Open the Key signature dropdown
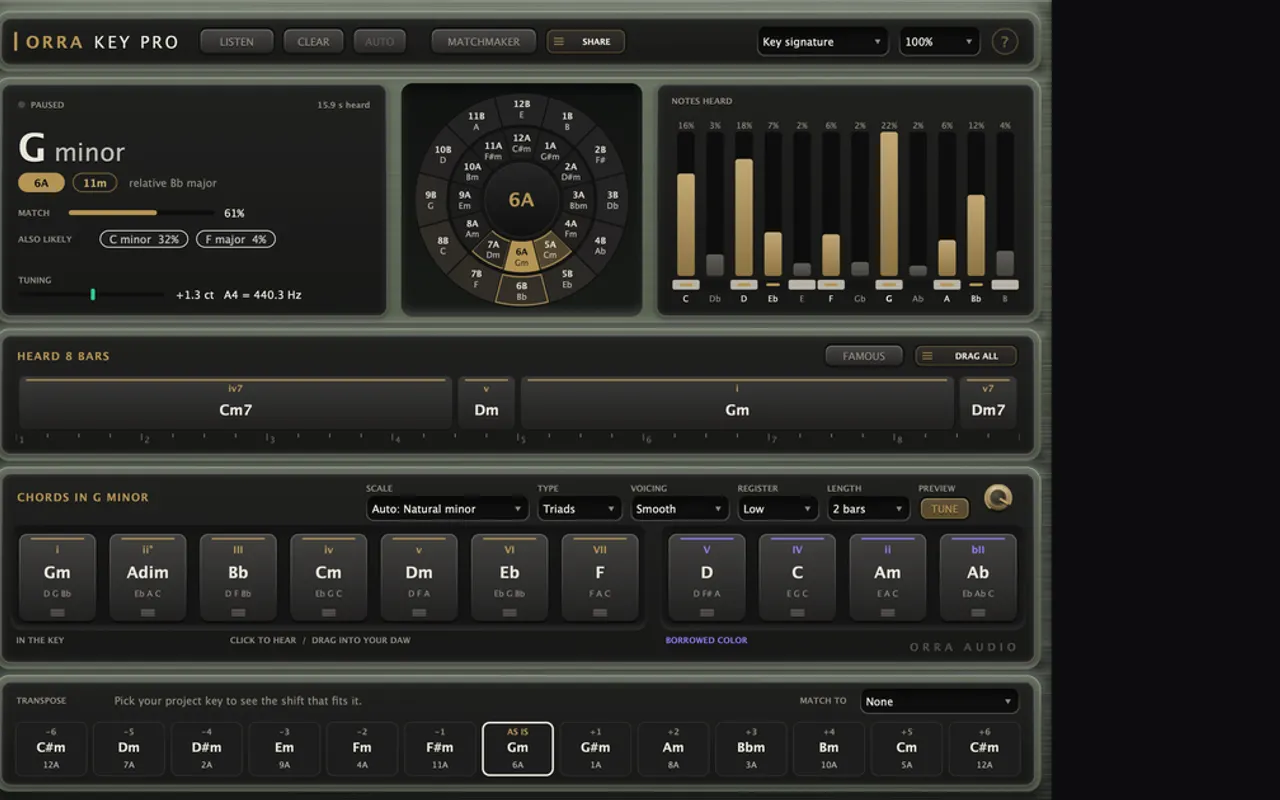 (x=822, y=42)
